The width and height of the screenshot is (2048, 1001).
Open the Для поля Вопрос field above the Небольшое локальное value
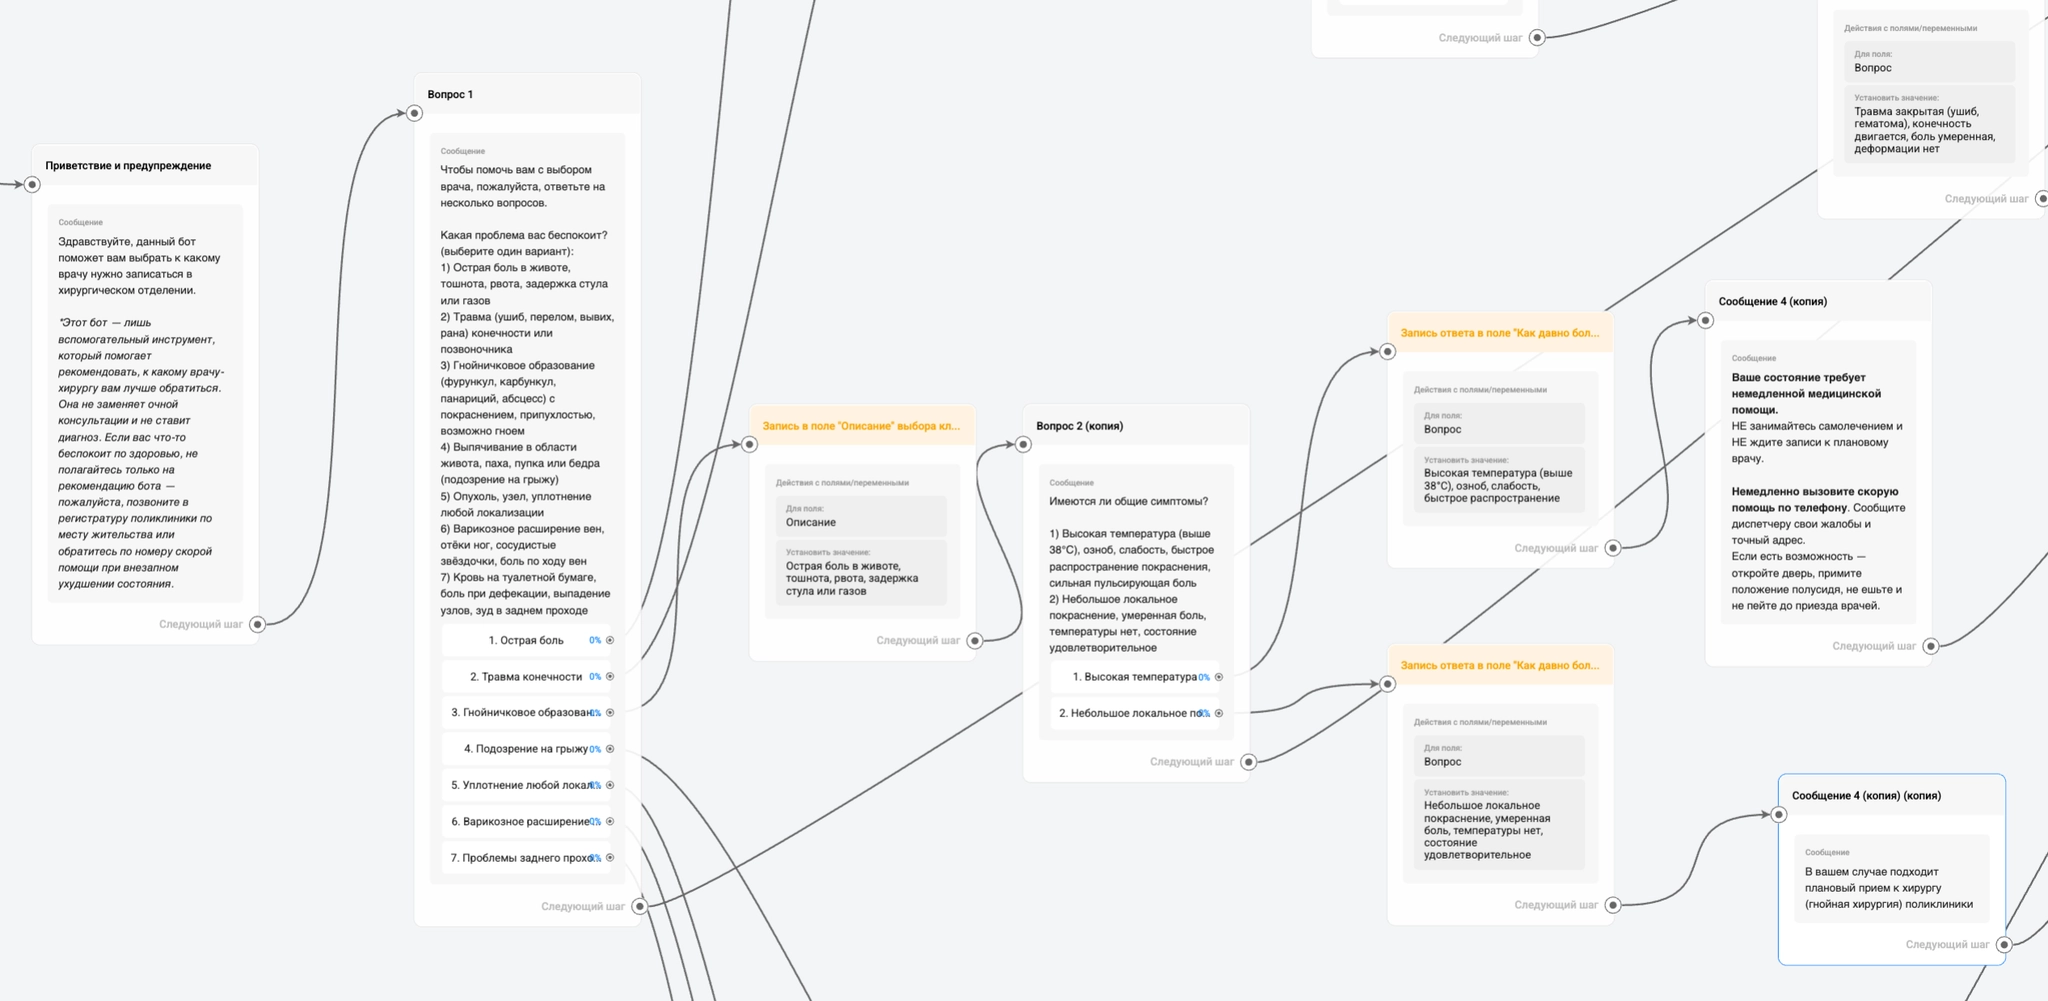point(1498,756)
